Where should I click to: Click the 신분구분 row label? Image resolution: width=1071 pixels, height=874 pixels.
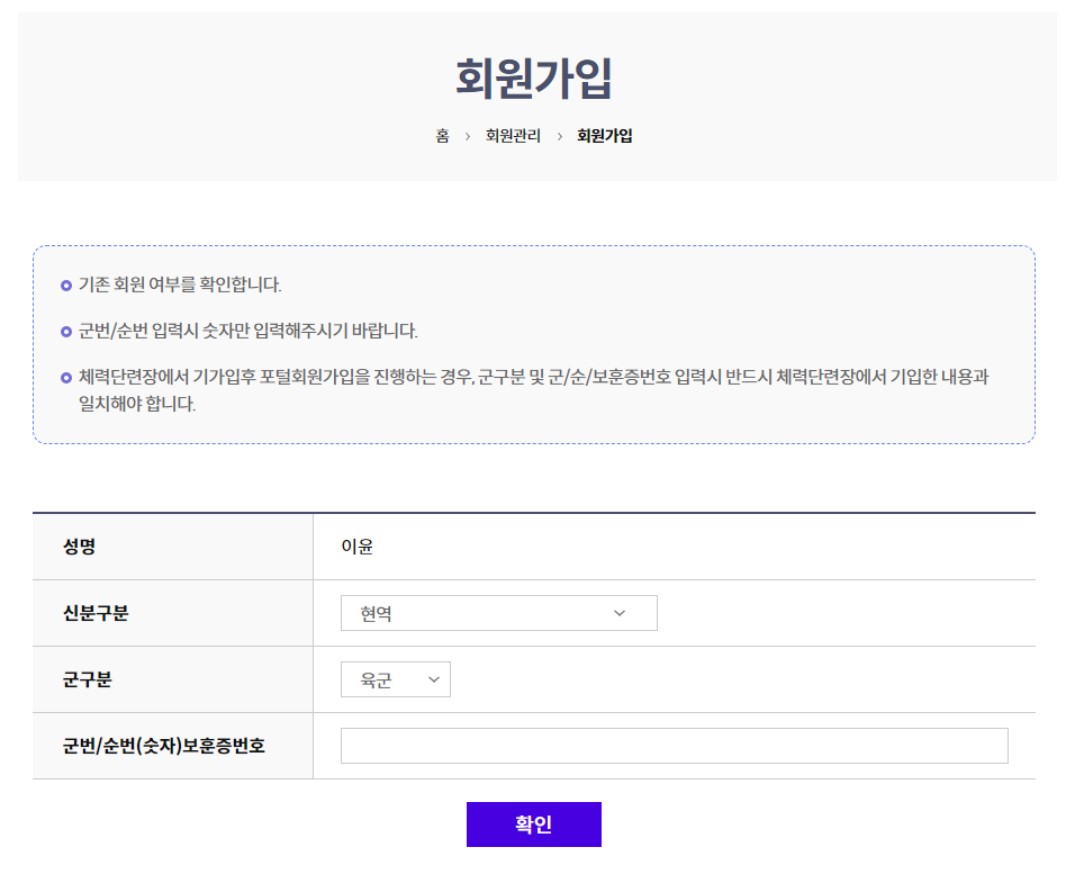coord(96,612)
